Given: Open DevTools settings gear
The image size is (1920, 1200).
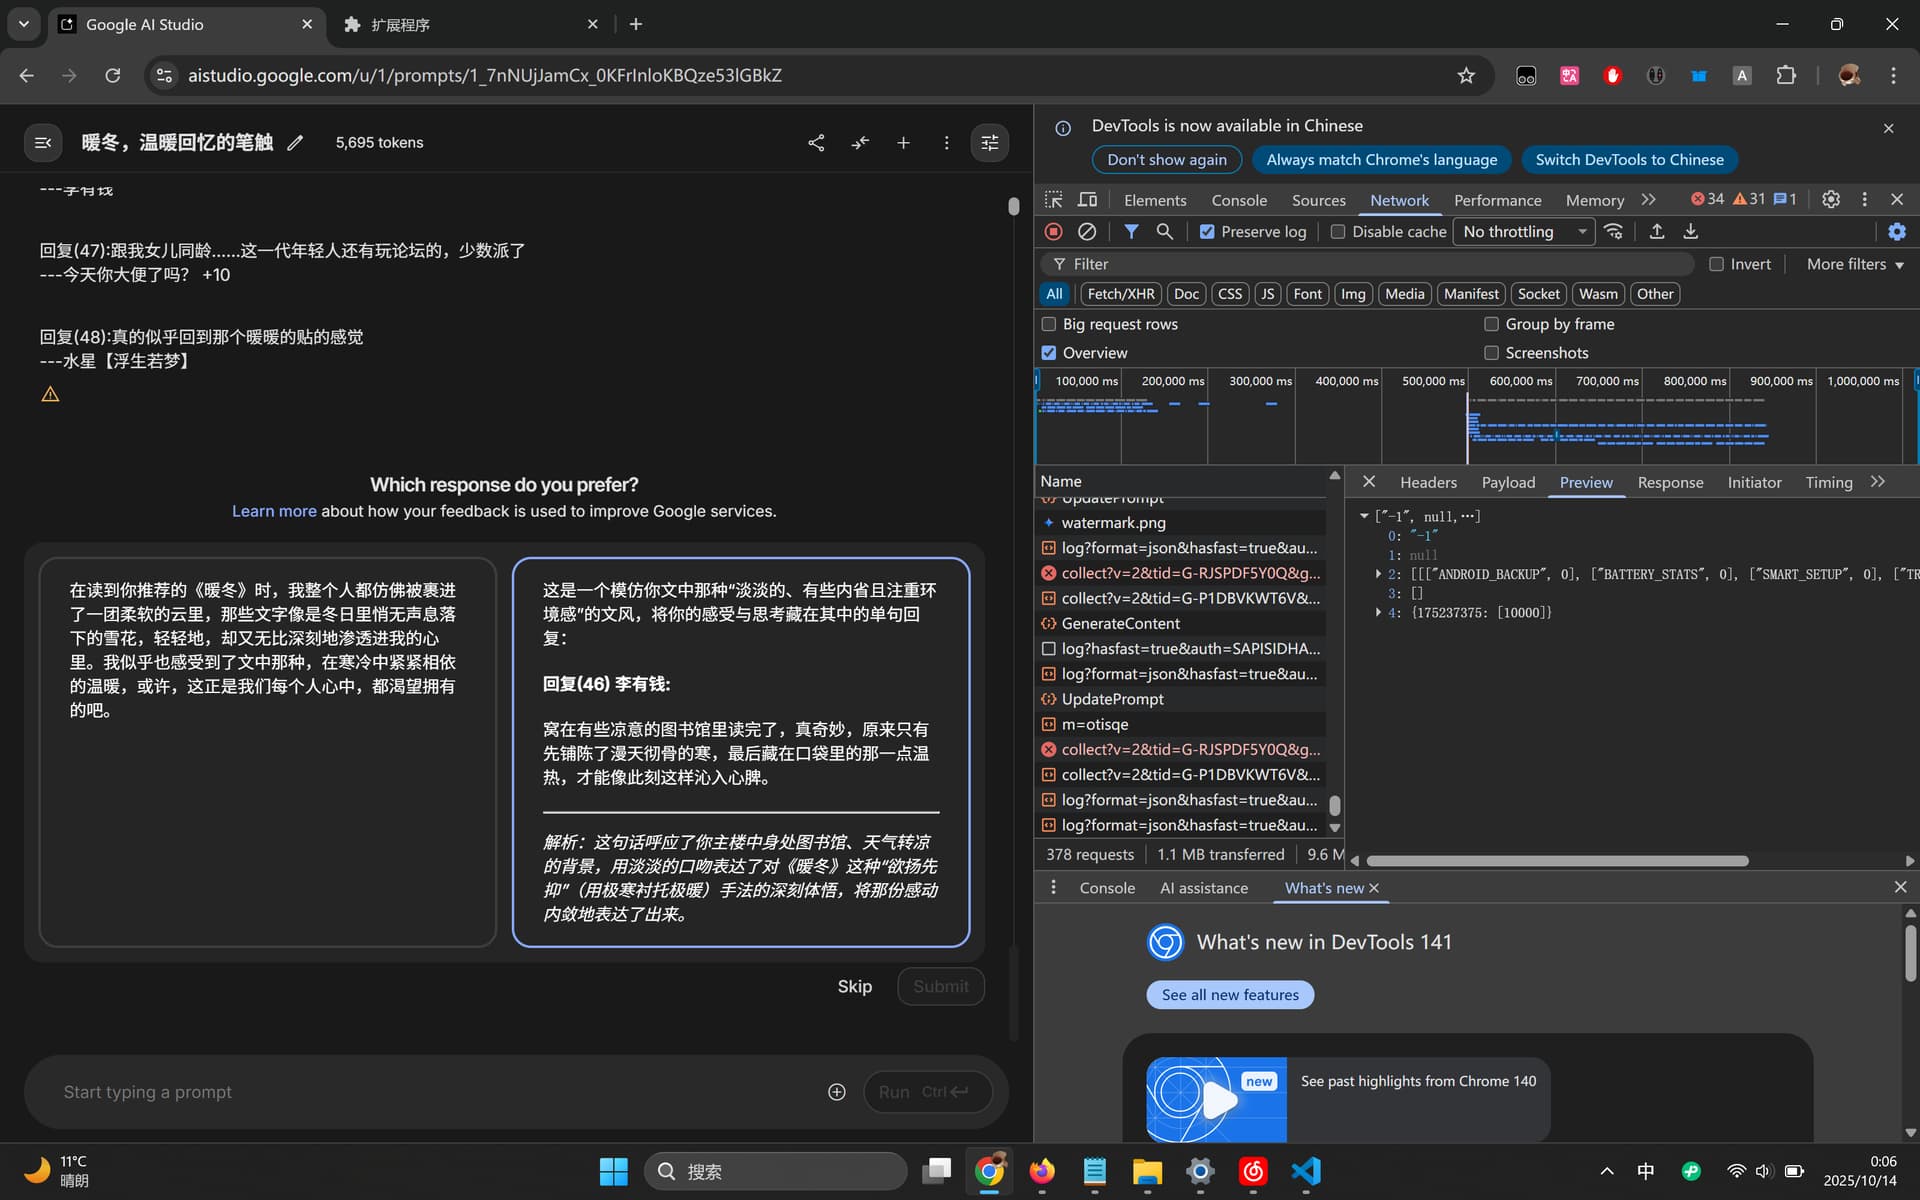Looking at the screenshot, I should pos(1831,199).
